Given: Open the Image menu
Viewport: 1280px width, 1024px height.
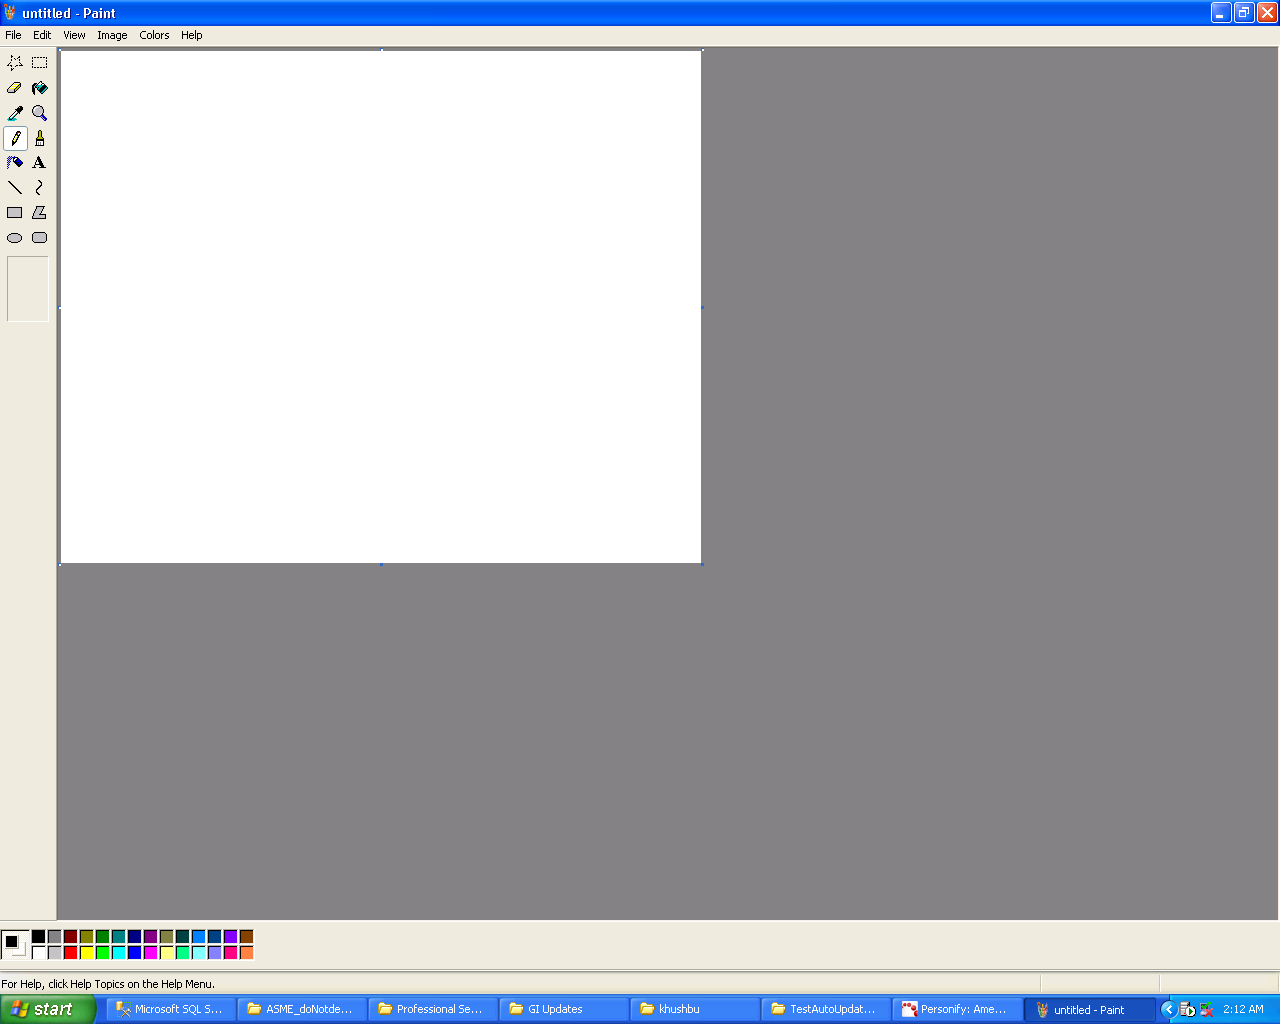Looking at the screenshot, I should click(x=112, y=35).
